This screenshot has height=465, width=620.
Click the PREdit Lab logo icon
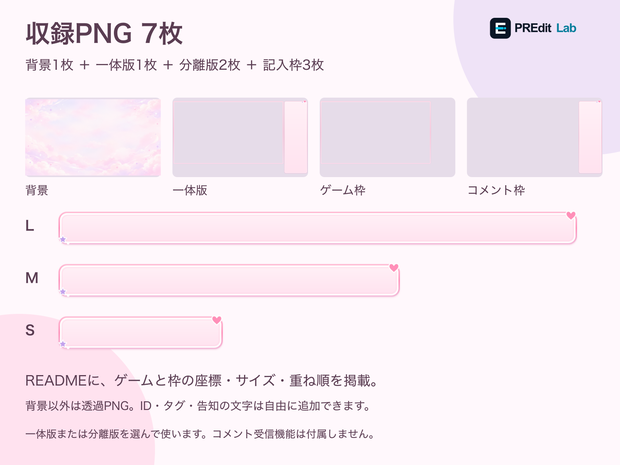500,28
